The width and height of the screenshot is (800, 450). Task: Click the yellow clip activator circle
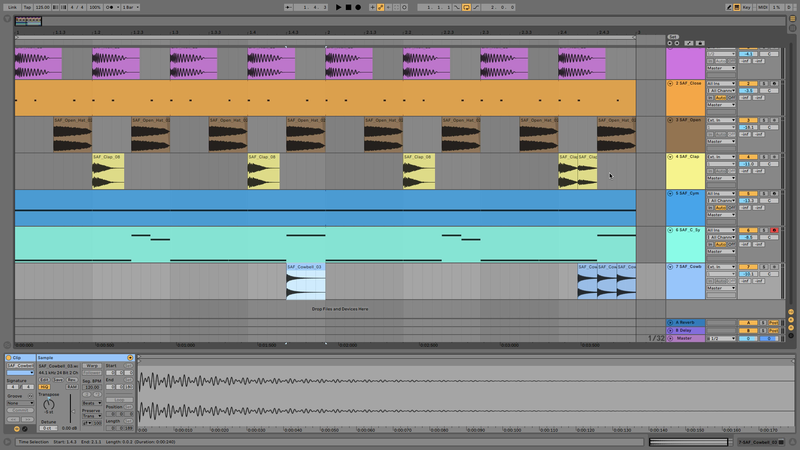9,358
